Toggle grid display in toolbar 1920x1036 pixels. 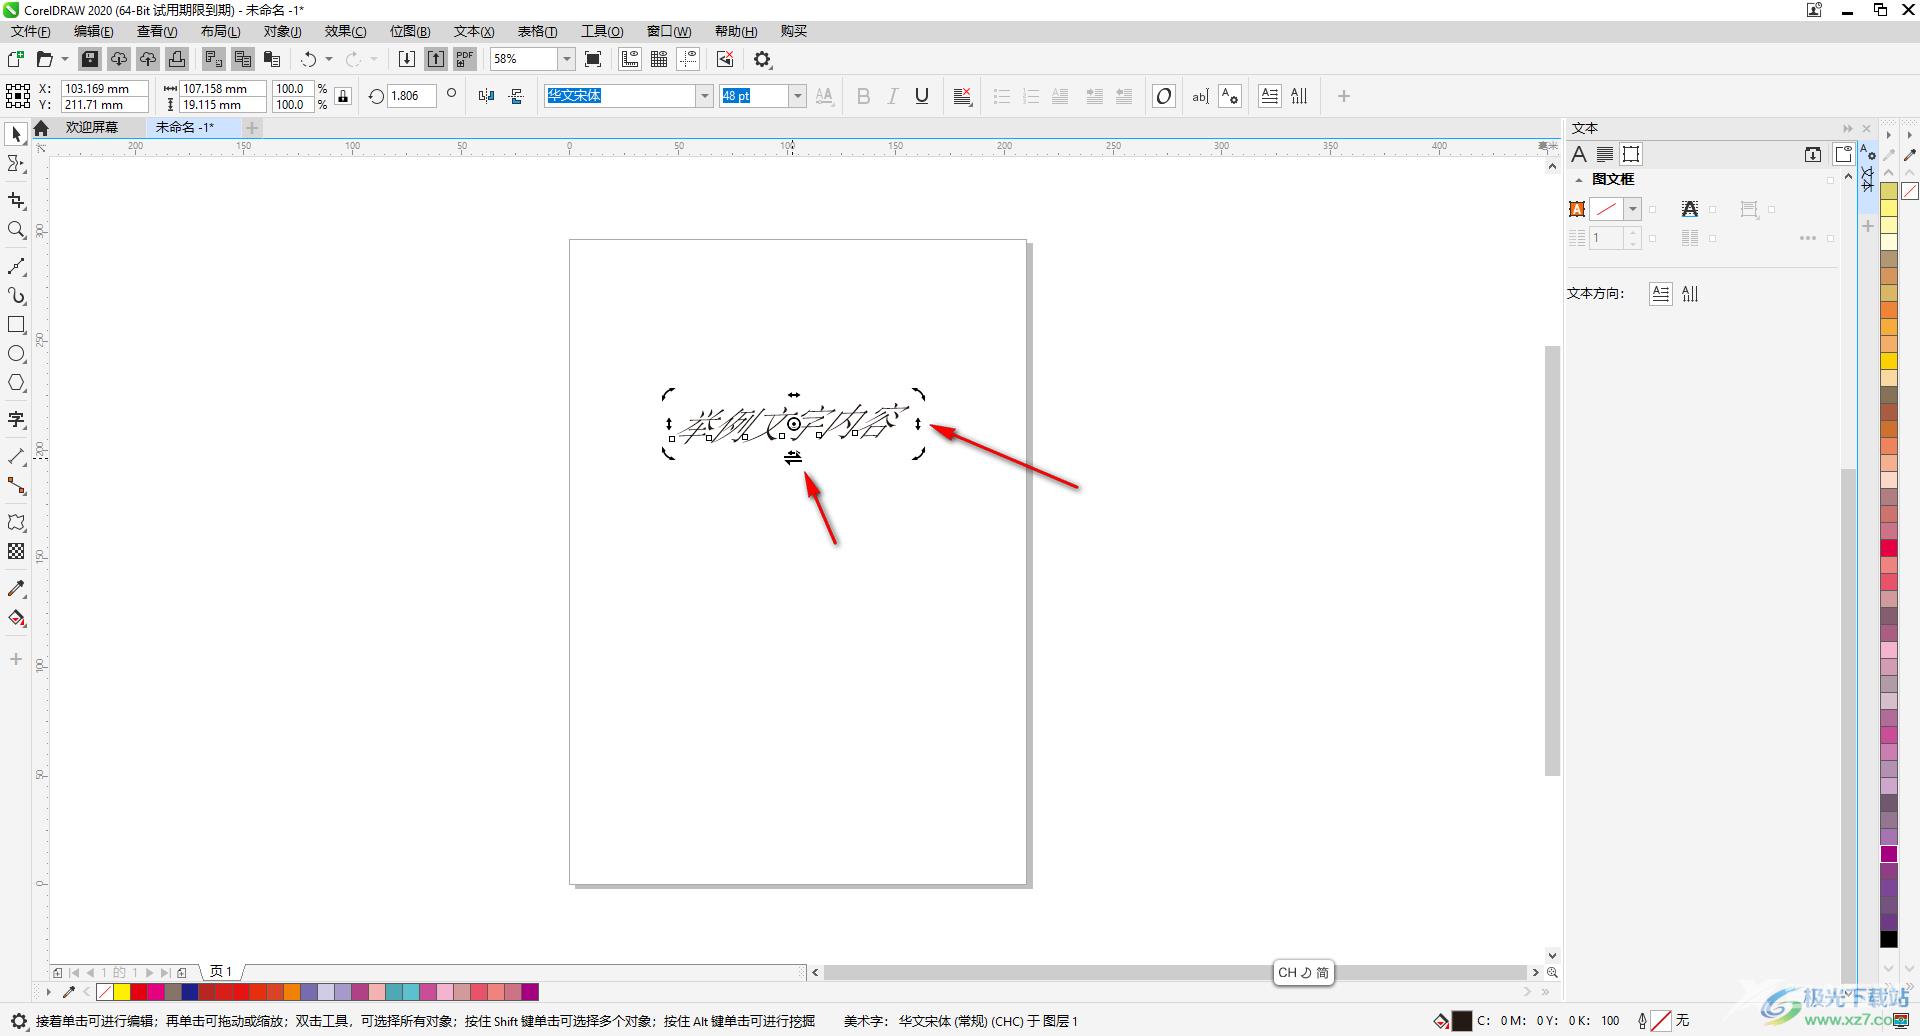tap(659, 59)
